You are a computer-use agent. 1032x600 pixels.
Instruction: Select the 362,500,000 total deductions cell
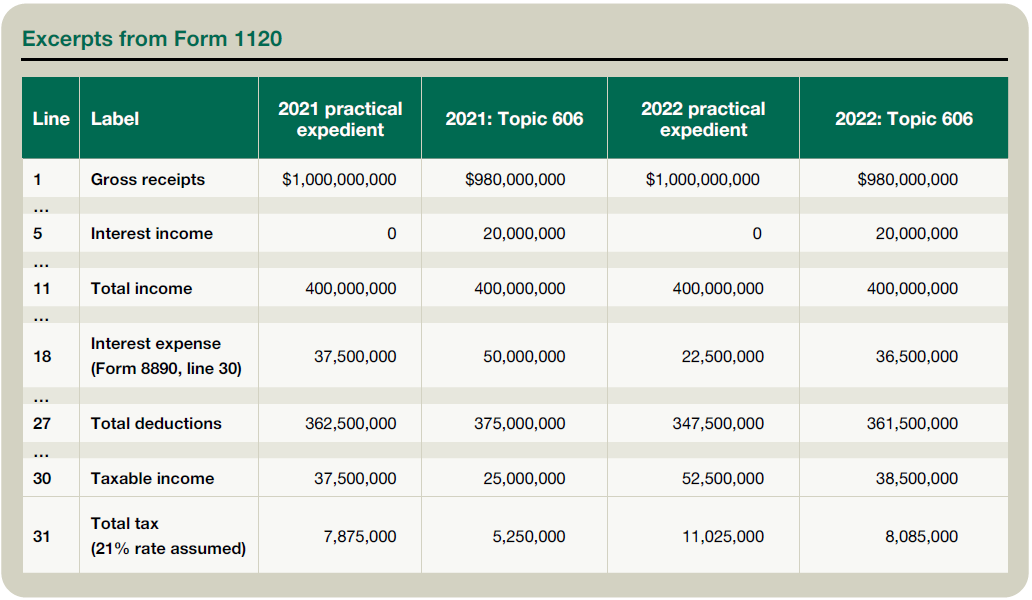click(350, 424)
